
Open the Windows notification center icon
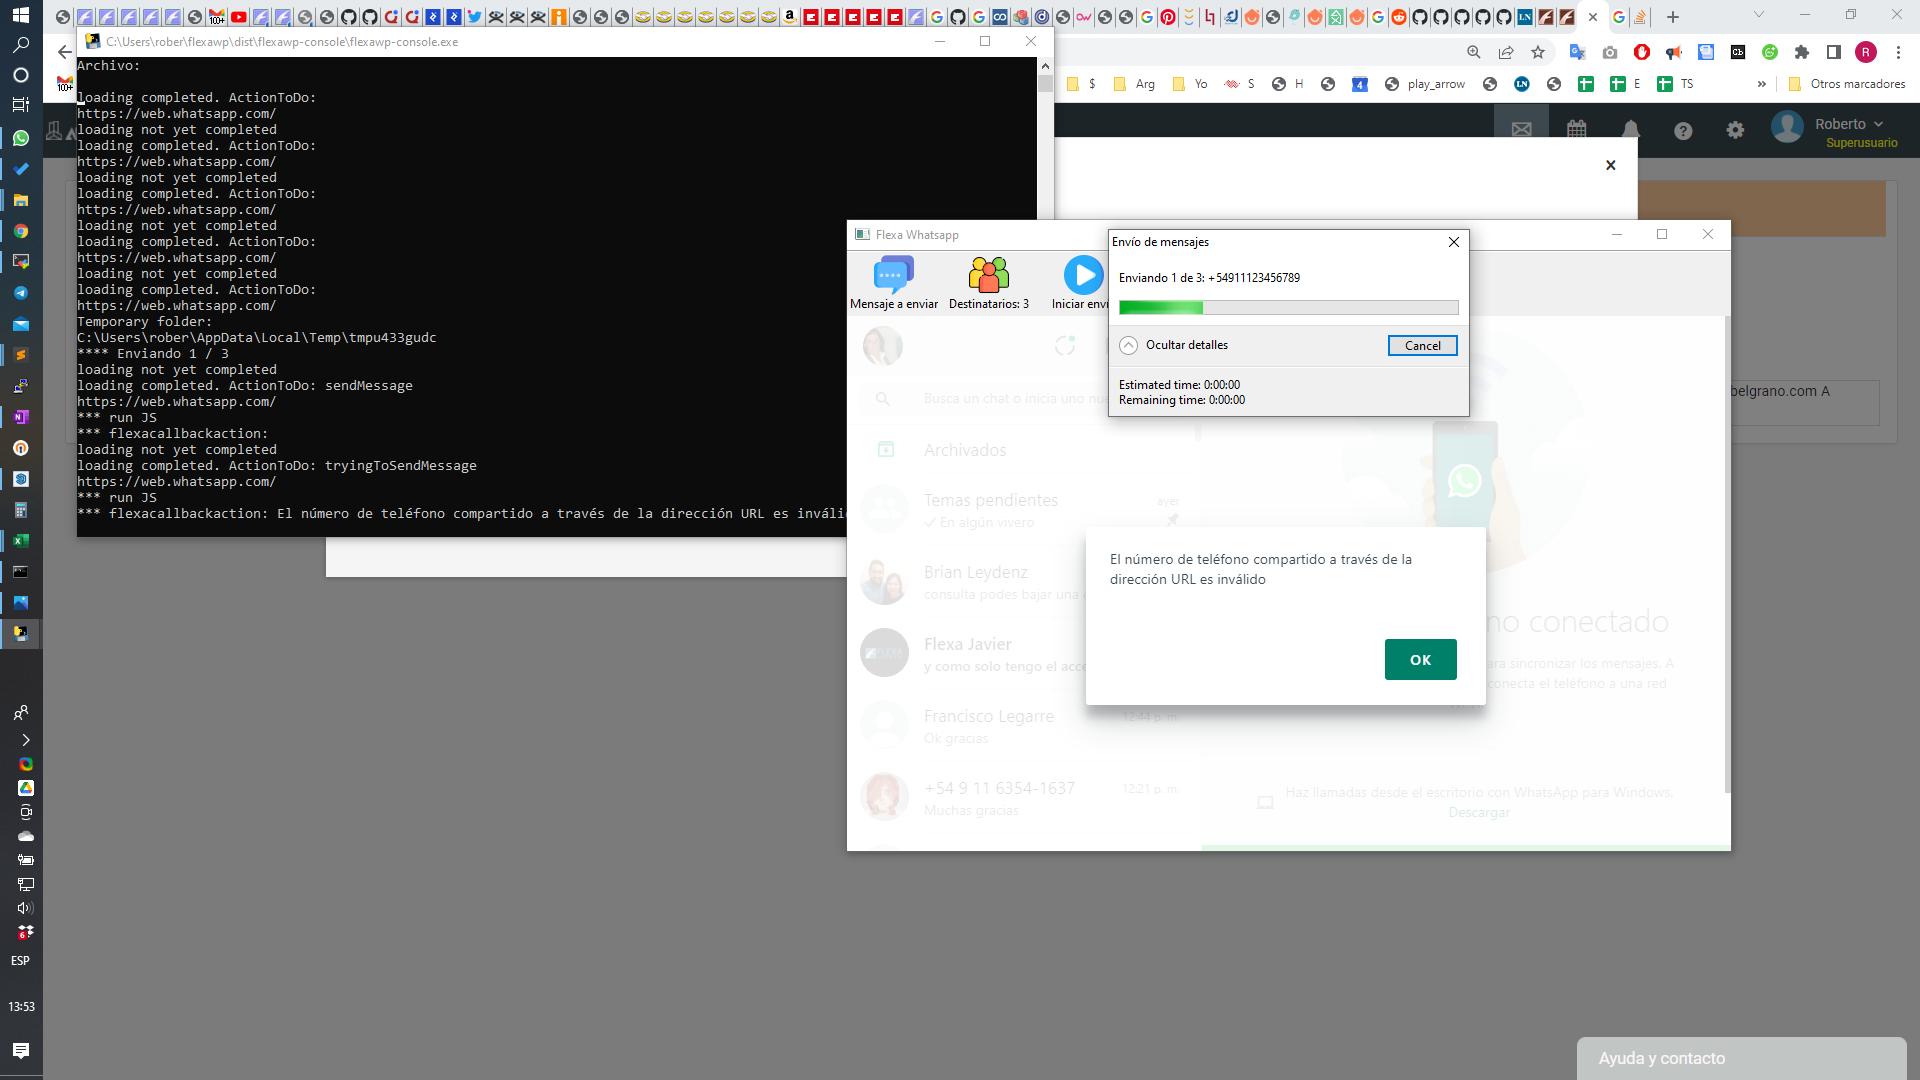20,1050
